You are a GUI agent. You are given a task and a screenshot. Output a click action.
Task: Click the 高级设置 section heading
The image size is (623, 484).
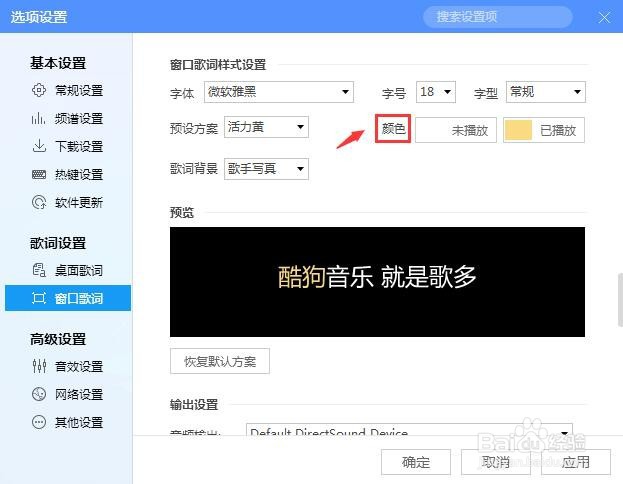pos(58,339)
